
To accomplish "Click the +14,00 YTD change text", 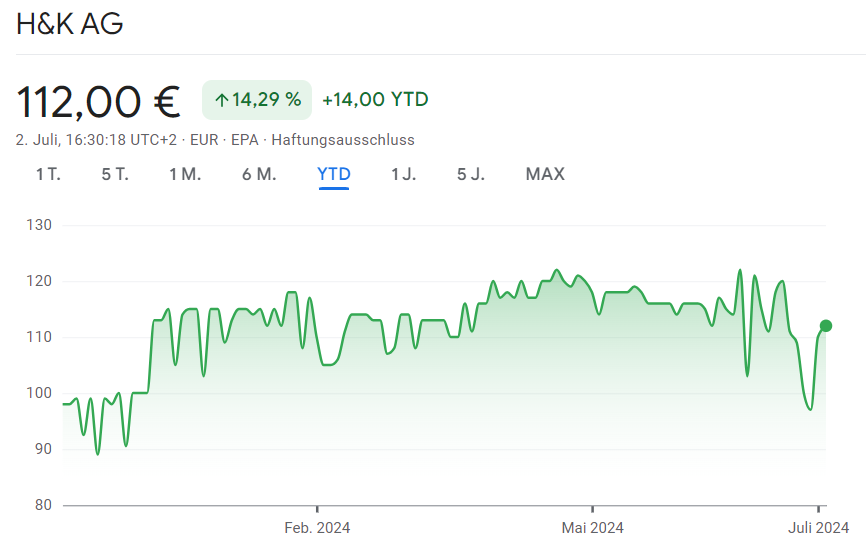I will point(375,99).
